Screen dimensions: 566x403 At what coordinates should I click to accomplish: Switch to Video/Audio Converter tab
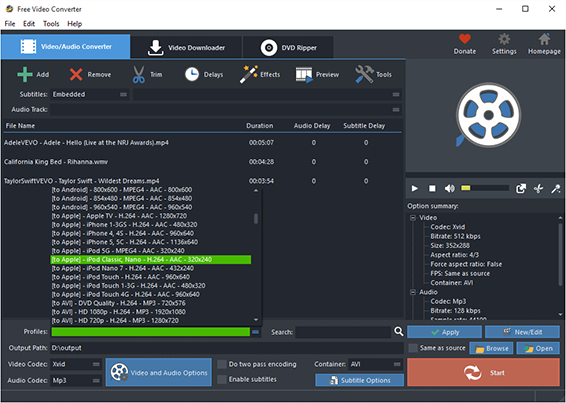click(65, 47)
